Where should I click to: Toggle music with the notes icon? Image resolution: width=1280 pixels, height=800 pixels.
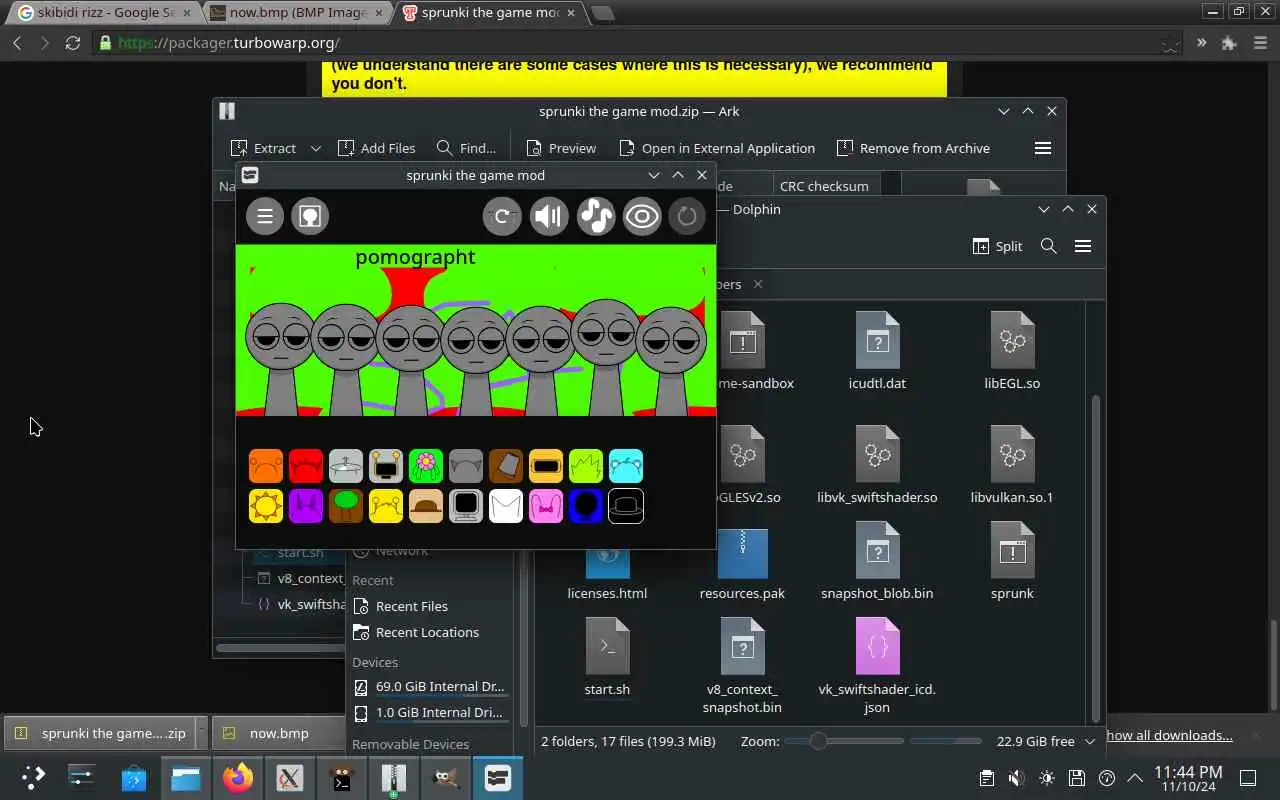(596, 216)
